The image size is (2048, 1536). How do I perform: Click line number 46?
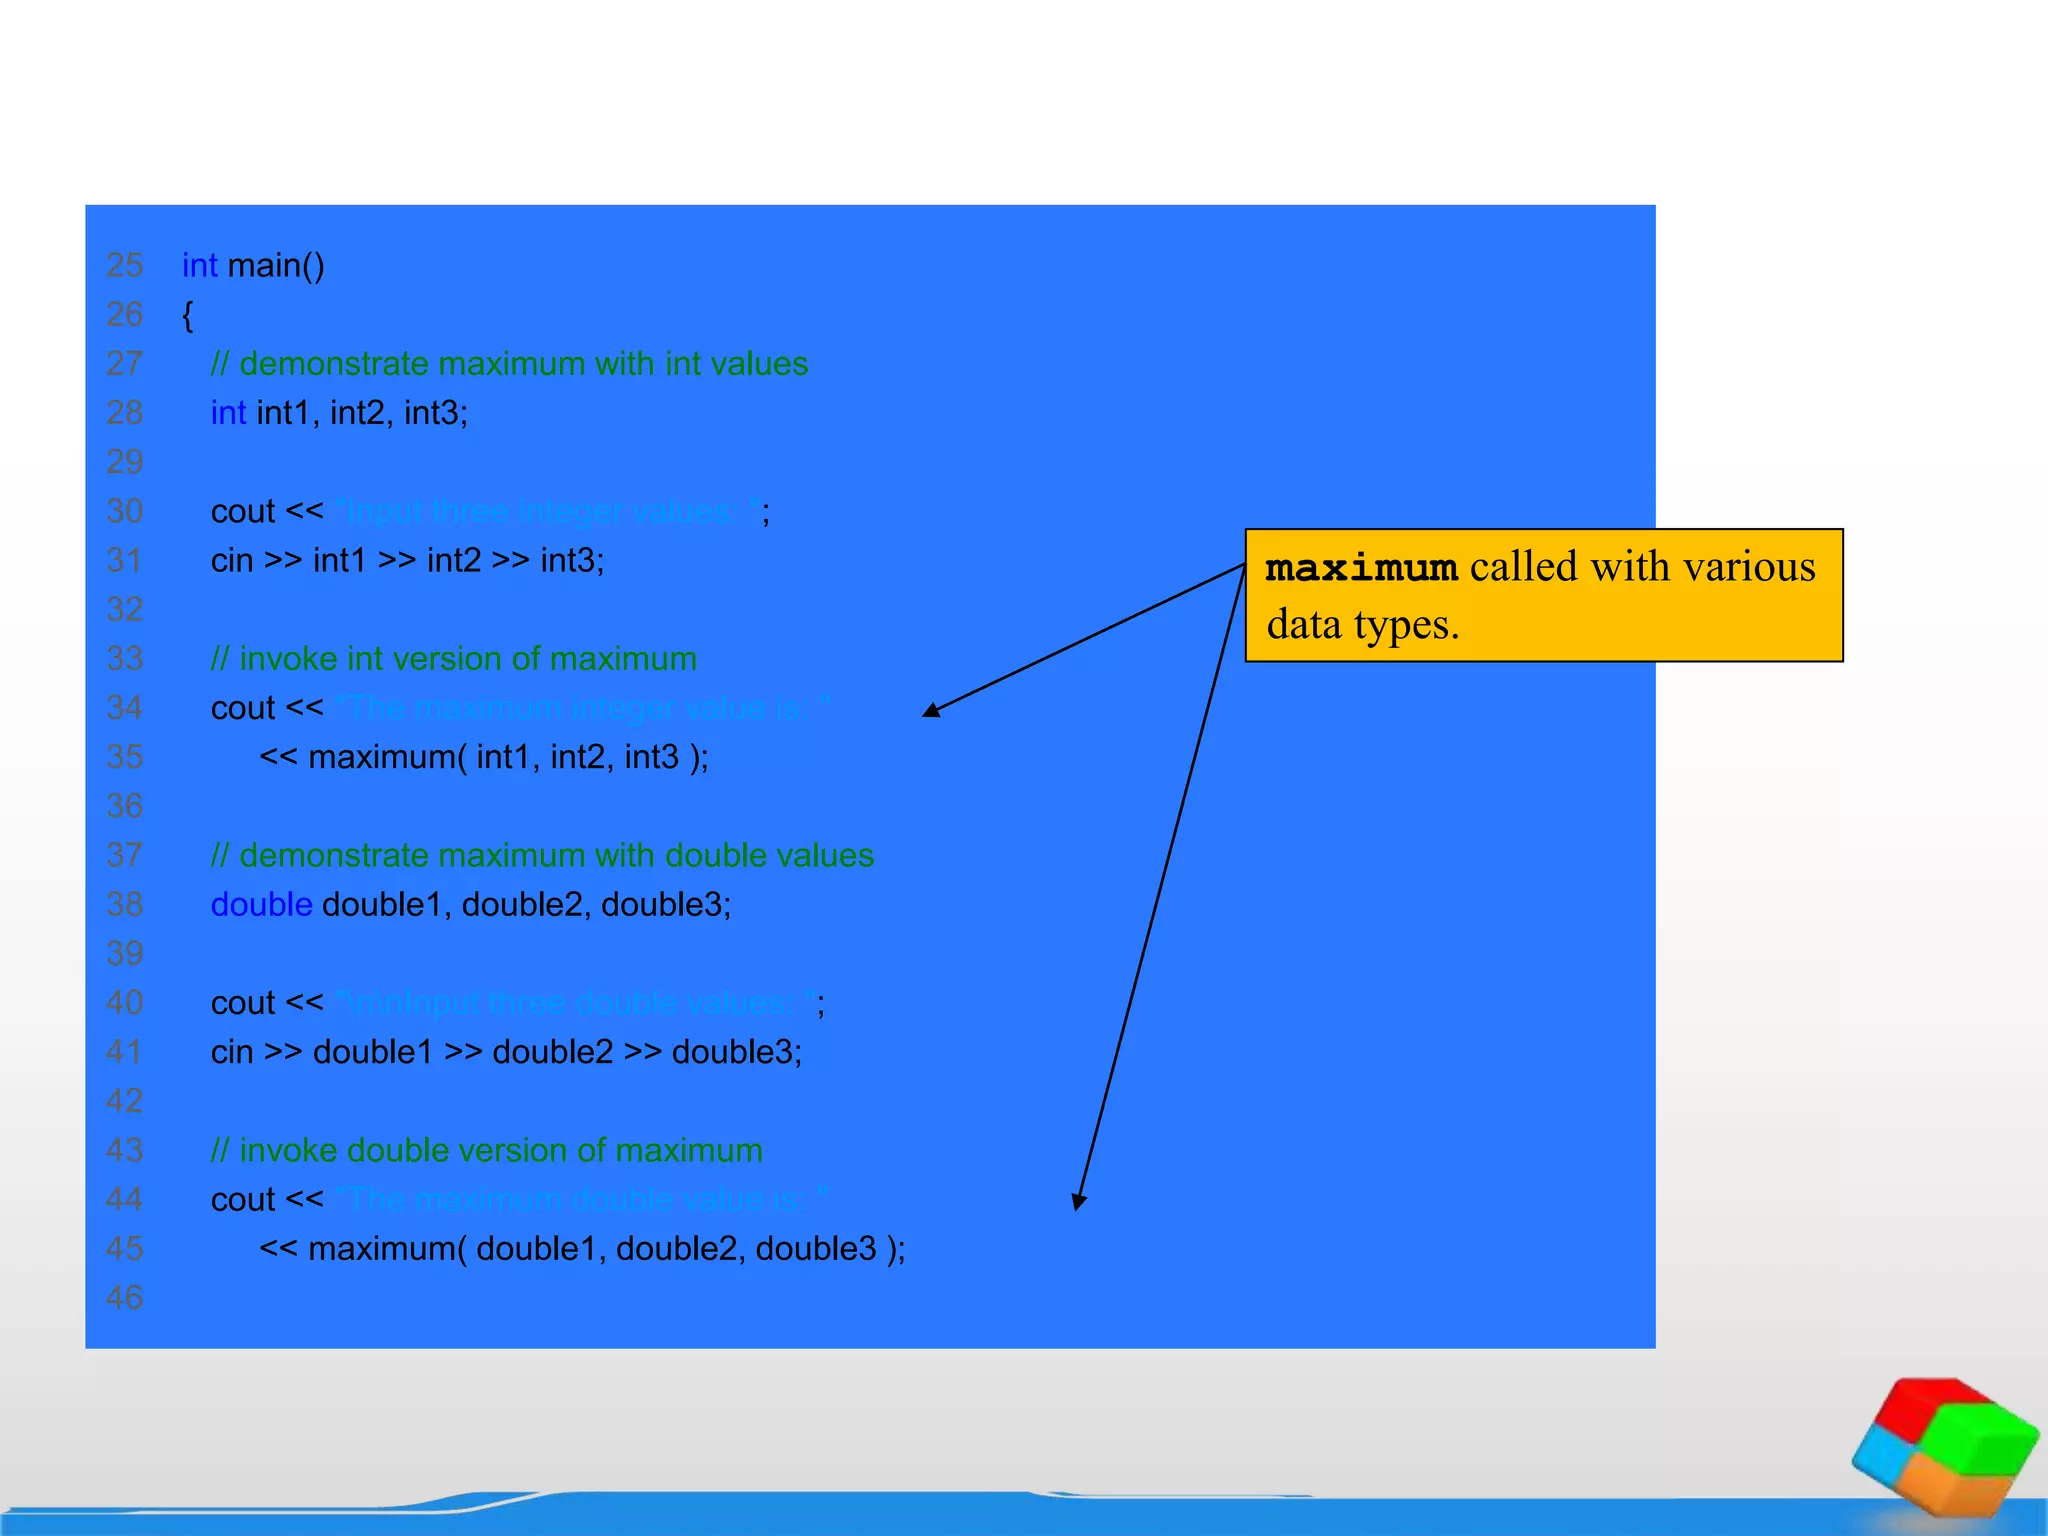pyautogui.click(x=125, y=1298)
